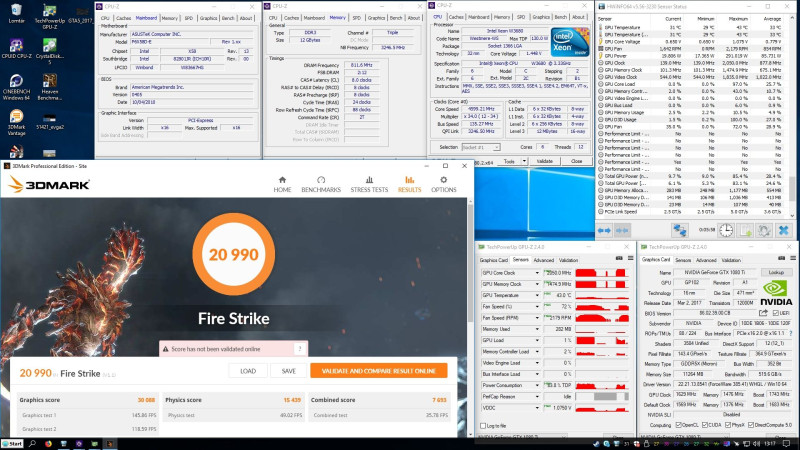Expand the GPU Memory Clock sensor dropdown
The height and width of the screenshot is (450, 800).
tap(537, 284)
